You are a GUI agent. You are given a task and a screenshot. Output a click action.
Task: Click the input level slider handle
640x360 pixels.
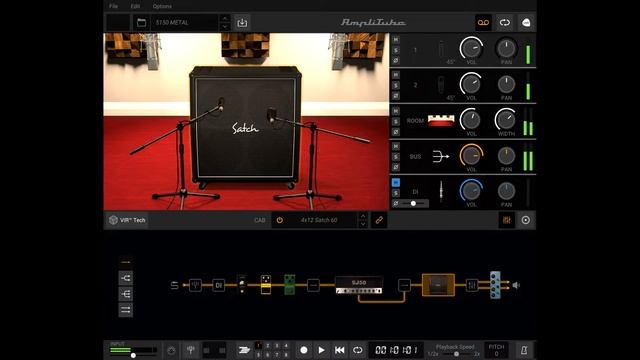coord(133,356)
